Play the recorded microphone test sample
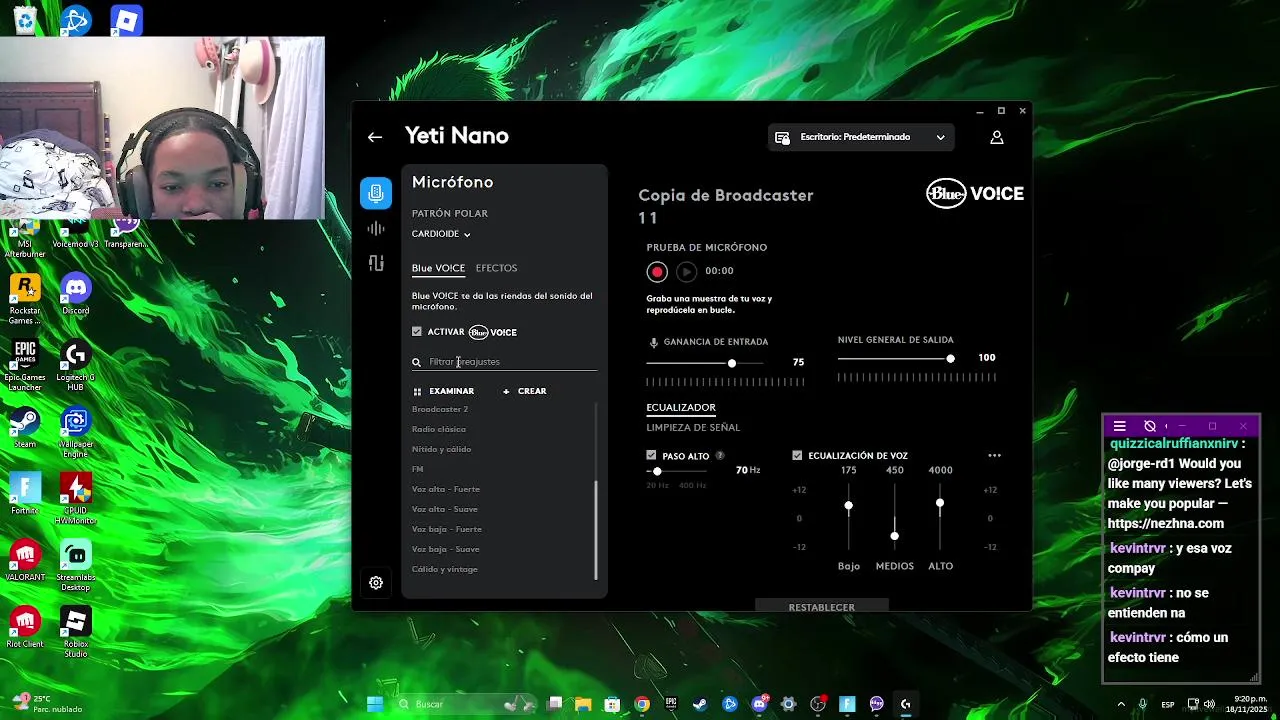Viewport: 1280px width, 720px height. coord(686,271)
